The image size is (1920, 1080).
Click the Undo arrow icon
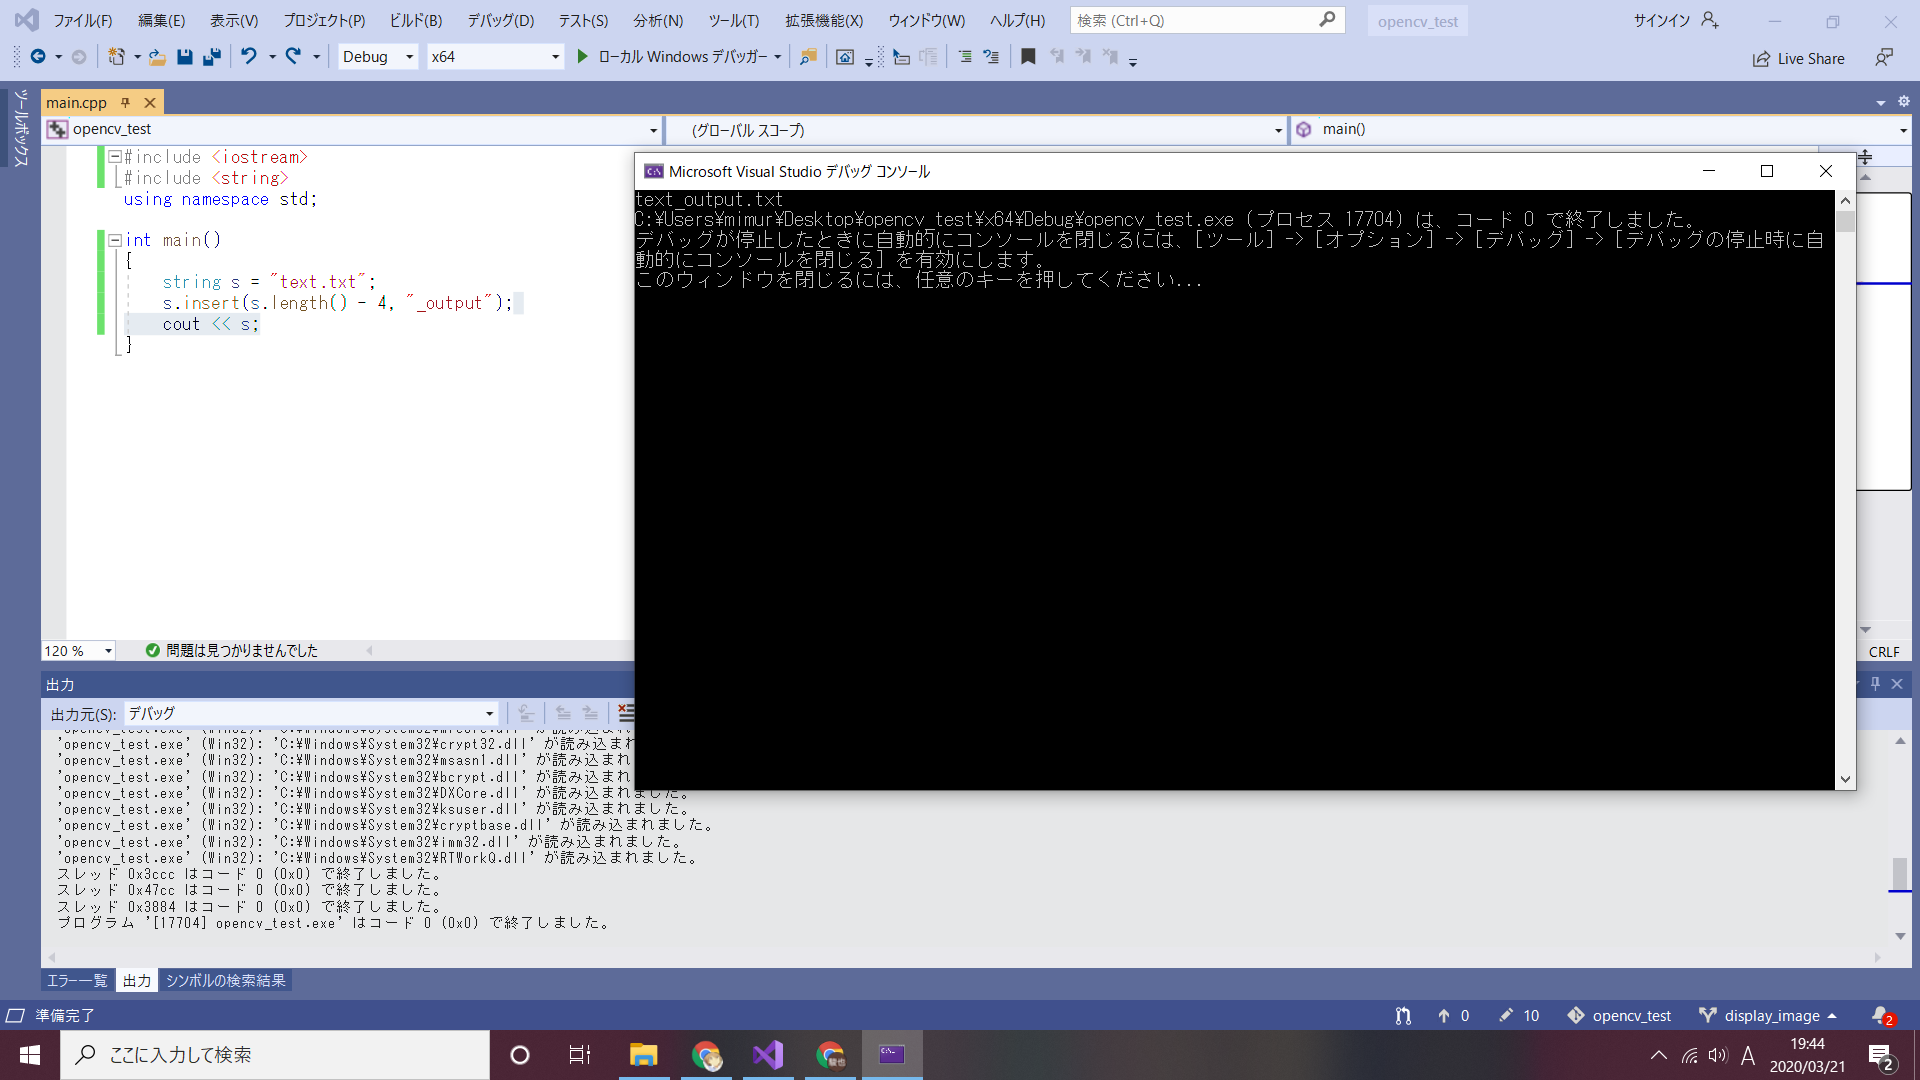pyautogui.click(x=248, y=57)
